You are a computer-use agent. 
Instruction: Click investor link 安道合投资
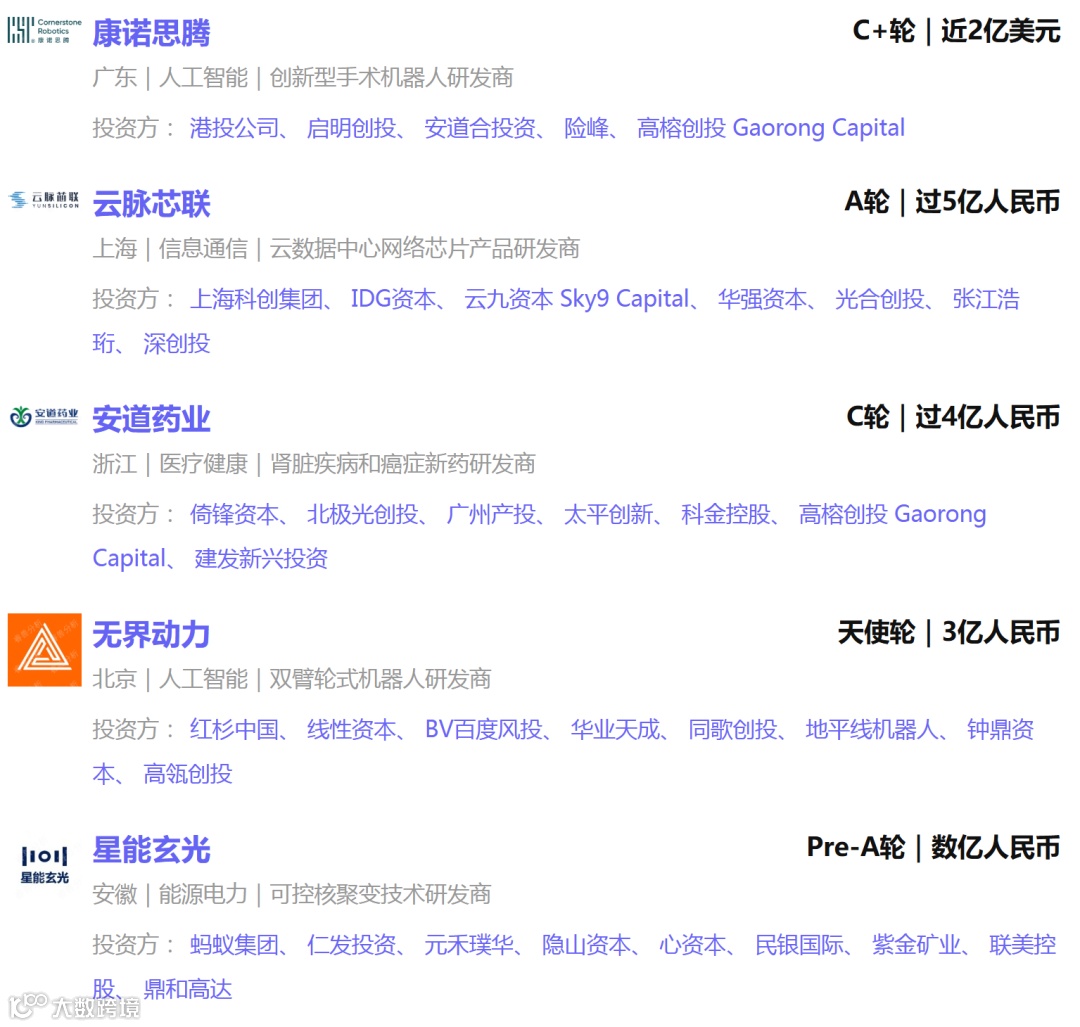[x=480, y=128]
